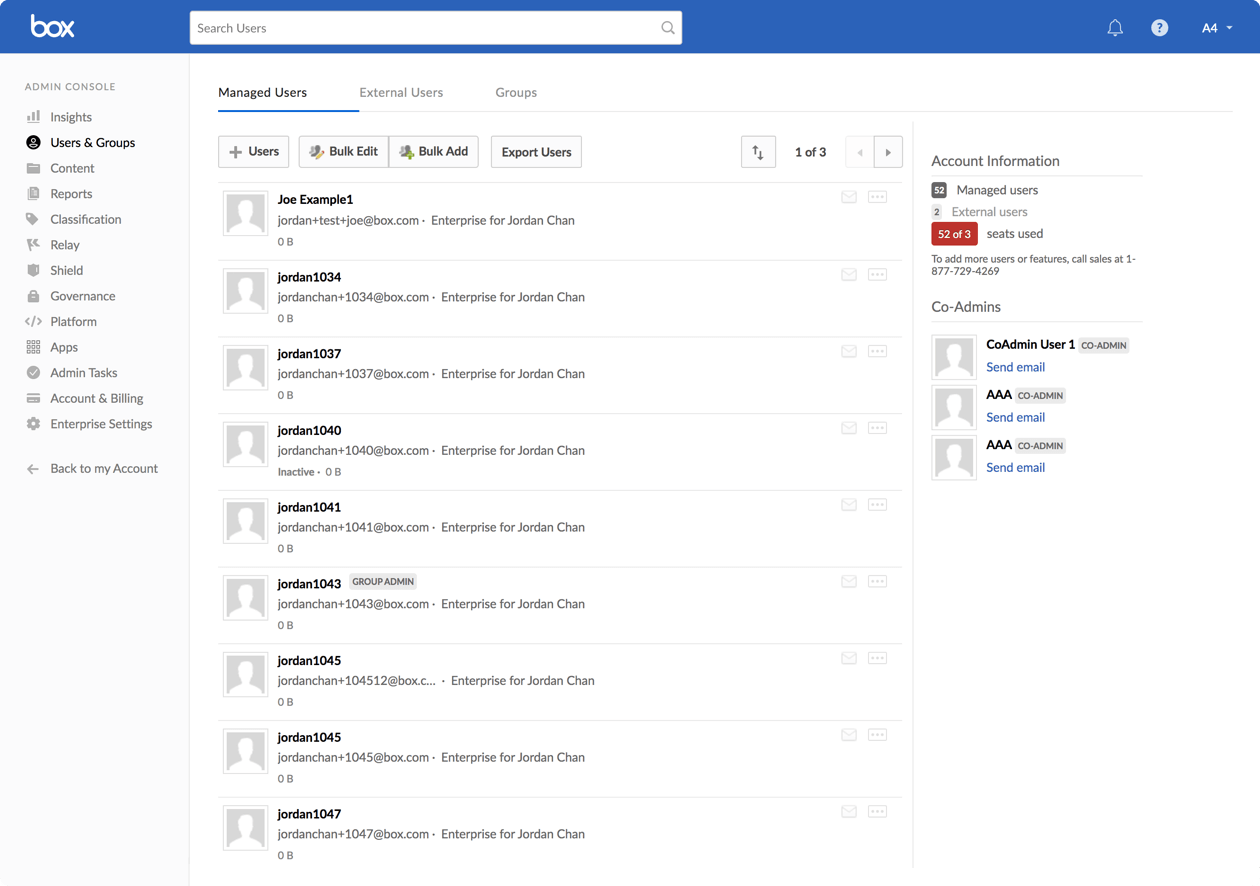Open the notifications bell
The height and width of the screenshot is (886, 1260).
(1115, 28)
